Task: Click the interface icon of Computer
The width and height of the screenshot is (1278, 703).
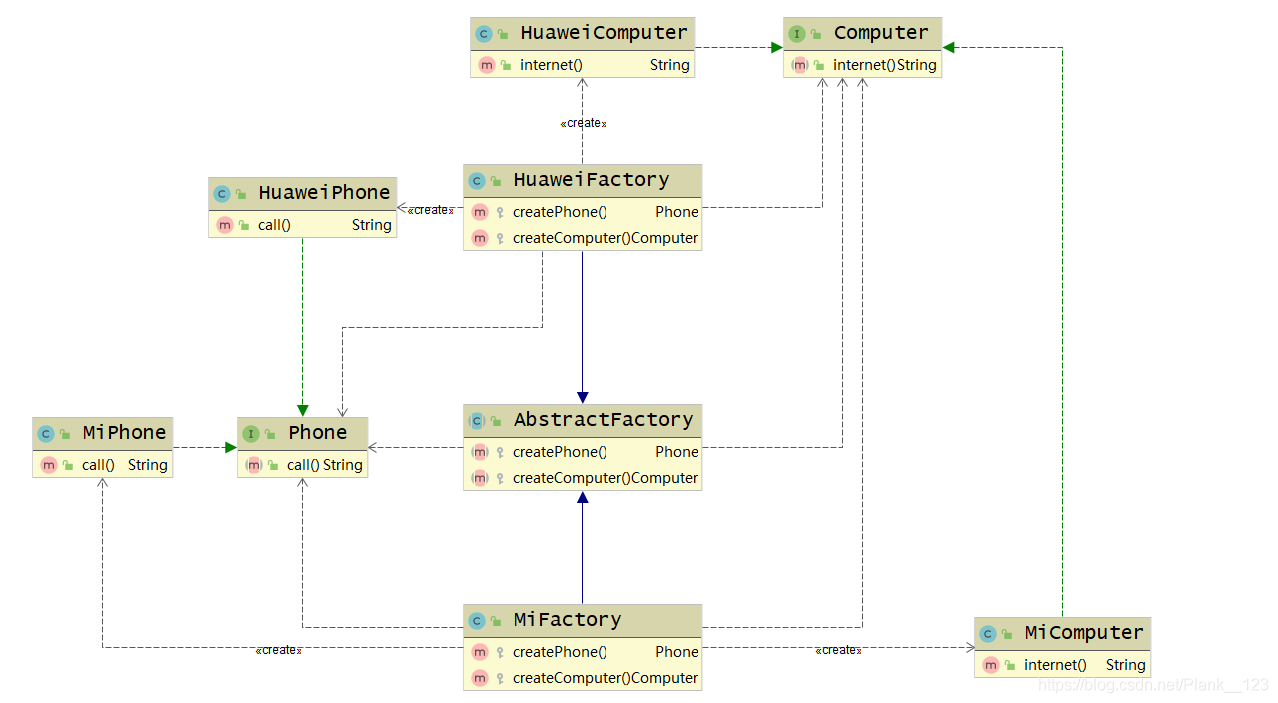Action: click(x=797, y=34)
